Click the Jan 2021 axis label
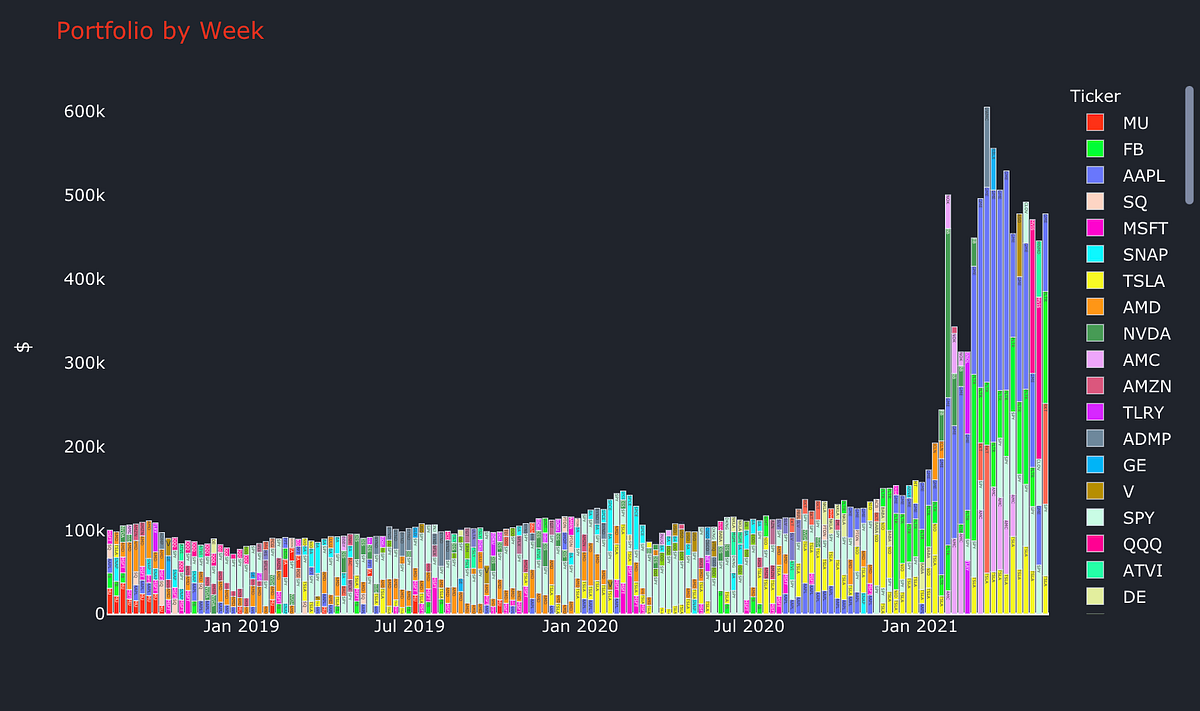1200x711 pixels. point(919,626)
